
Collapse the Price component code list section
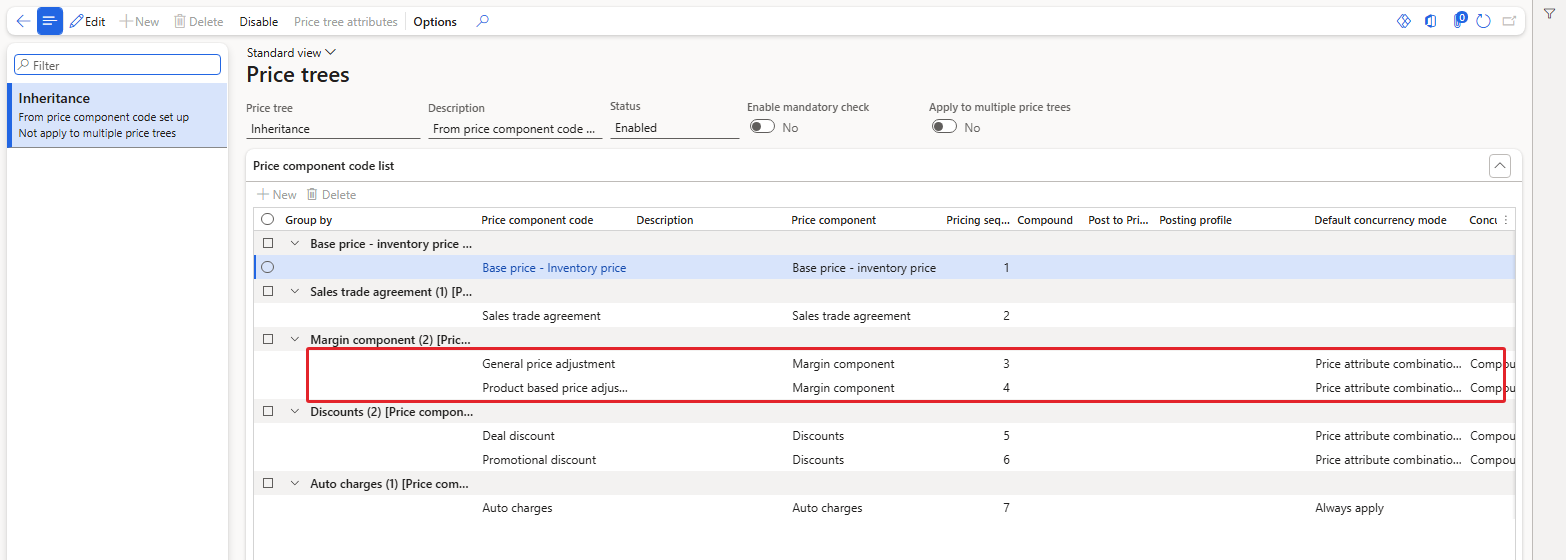point(1499,166)
